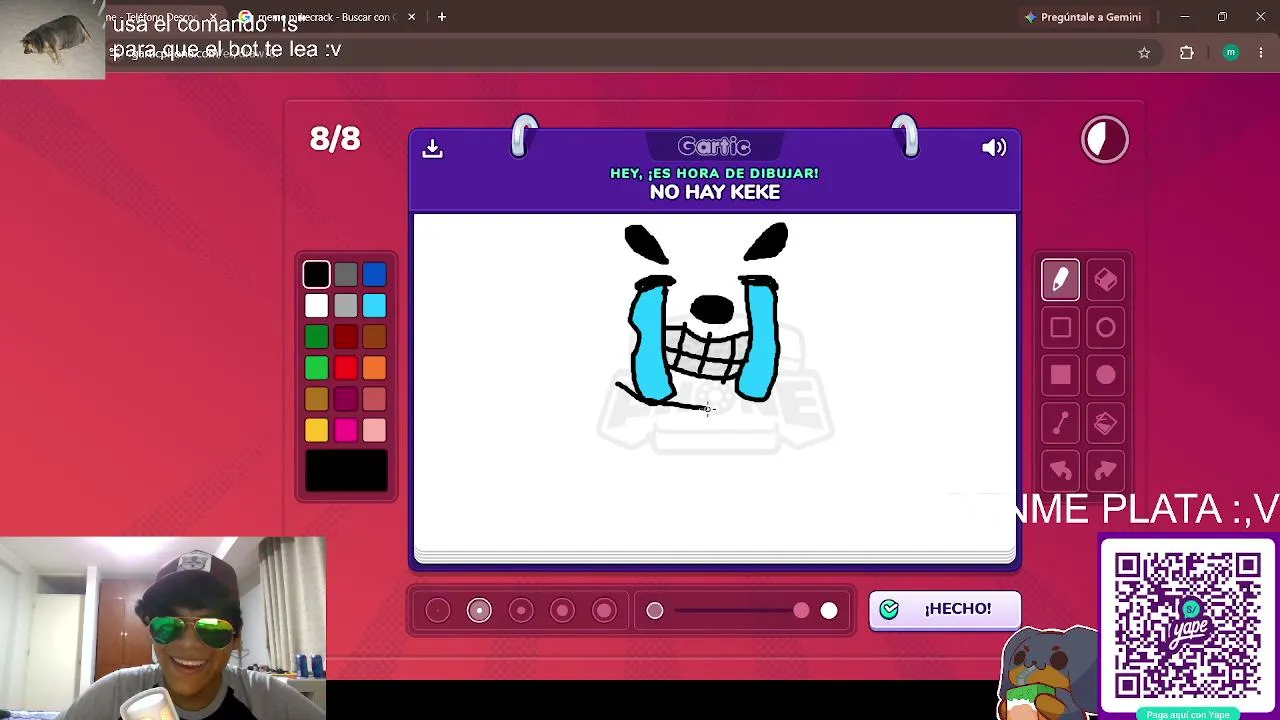
Task: Click the round timer icon
Action: coord(1105,140)
